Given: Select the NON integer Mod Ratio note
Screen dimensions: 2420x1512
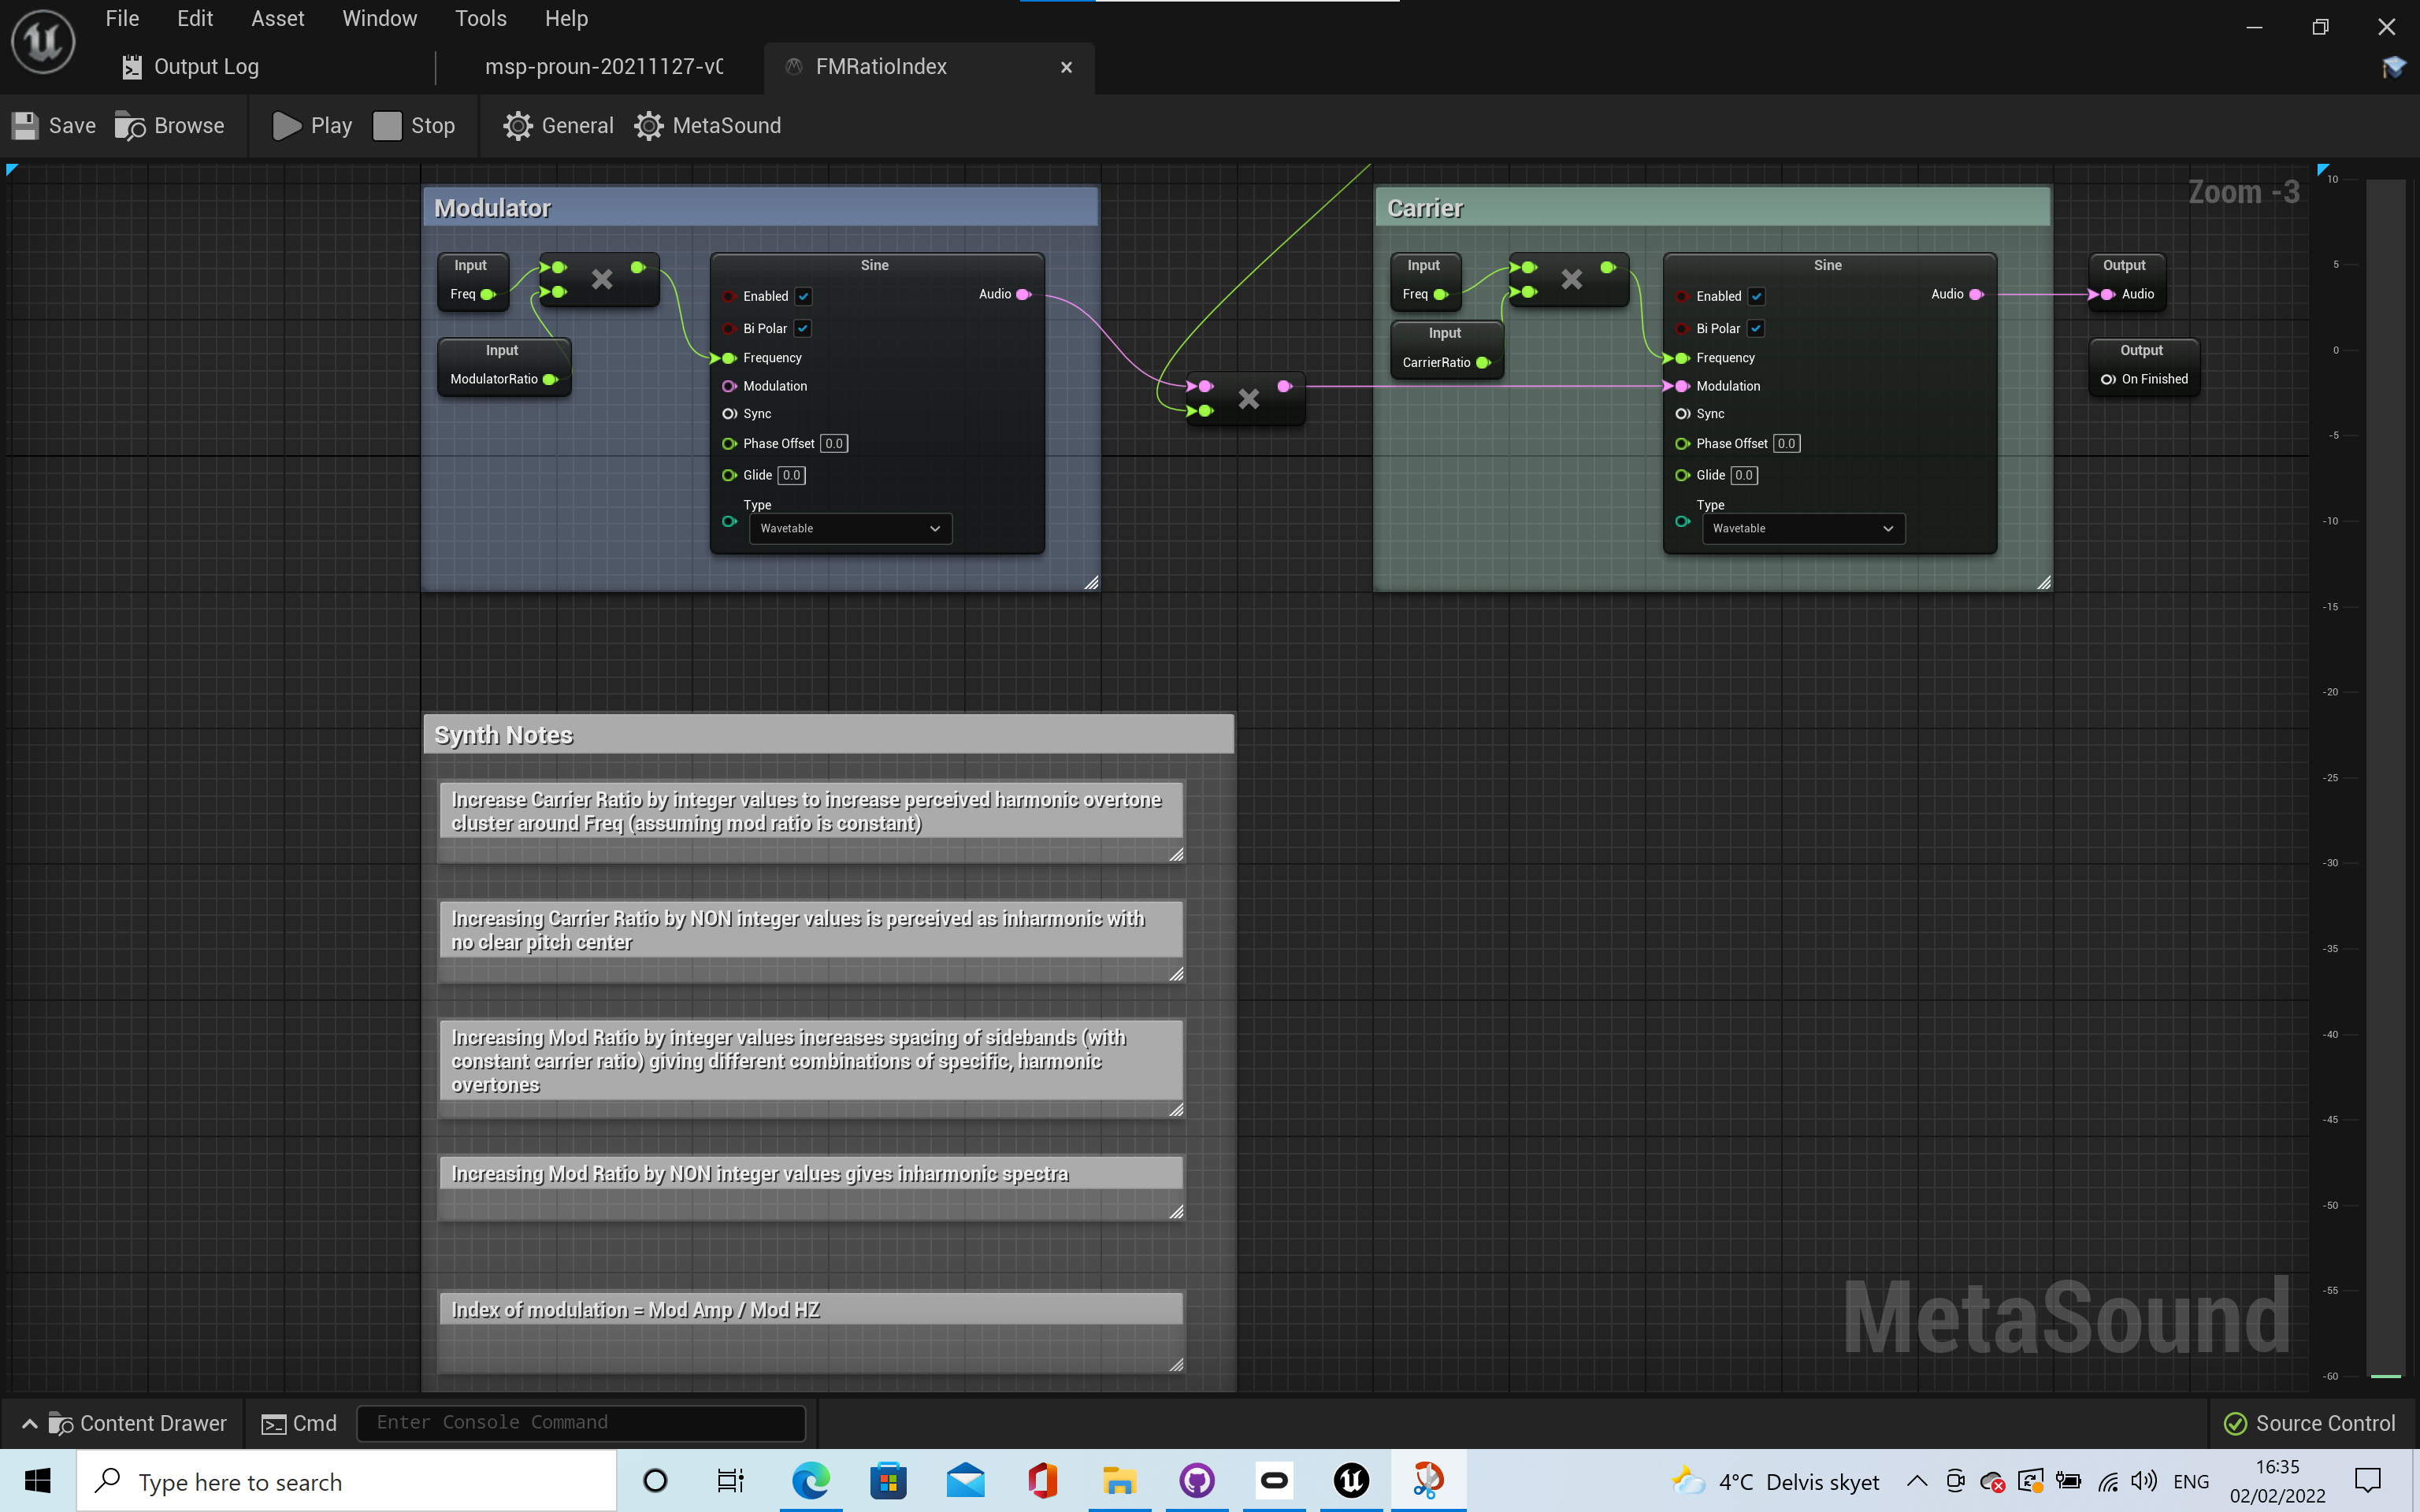Looking at the screenshot, I should pos(811,1173).
